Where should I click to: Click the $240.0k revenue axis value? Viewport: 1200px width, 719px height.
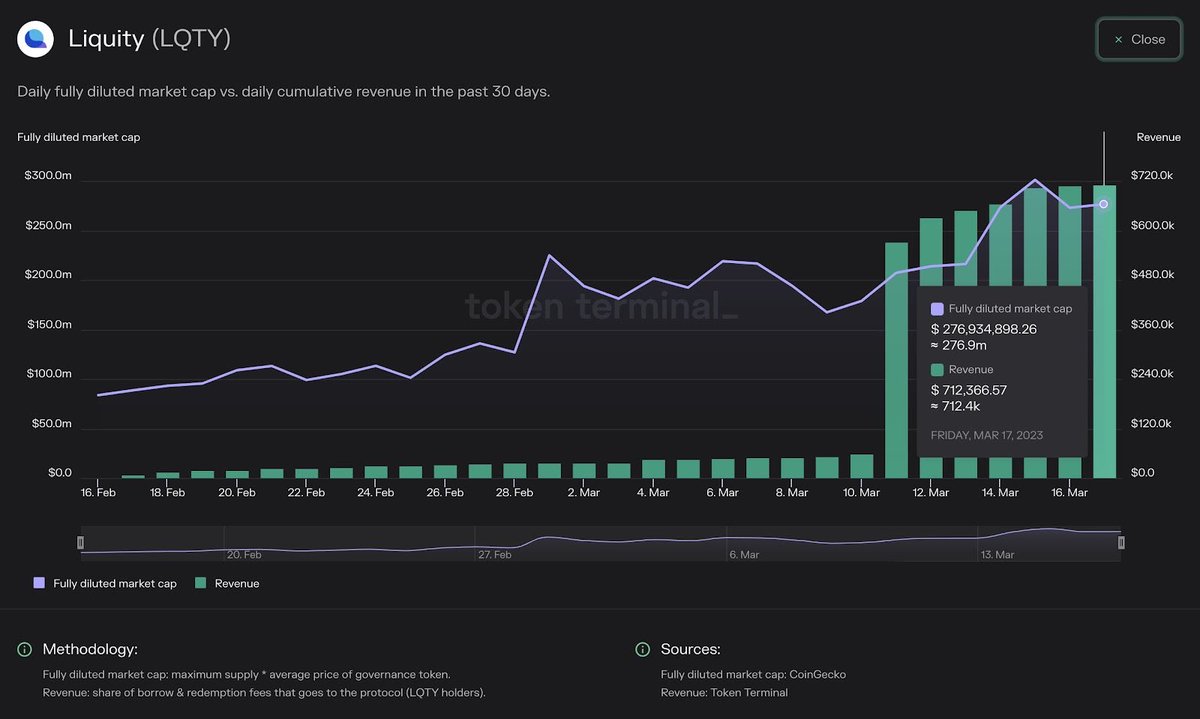1151,374
